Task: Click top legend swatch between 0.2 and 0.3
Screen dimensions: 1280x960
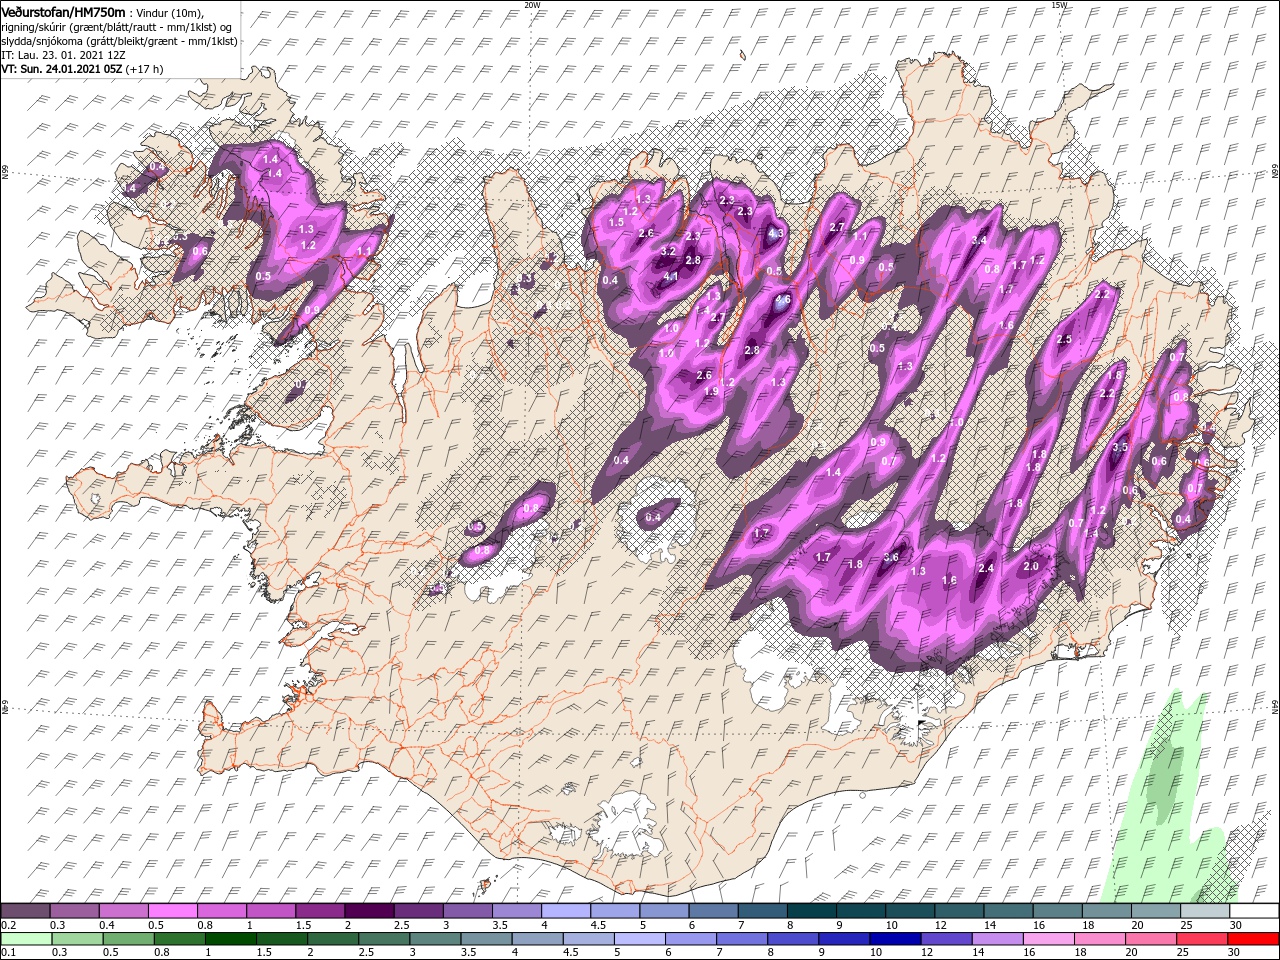Action: pos(27,911)
